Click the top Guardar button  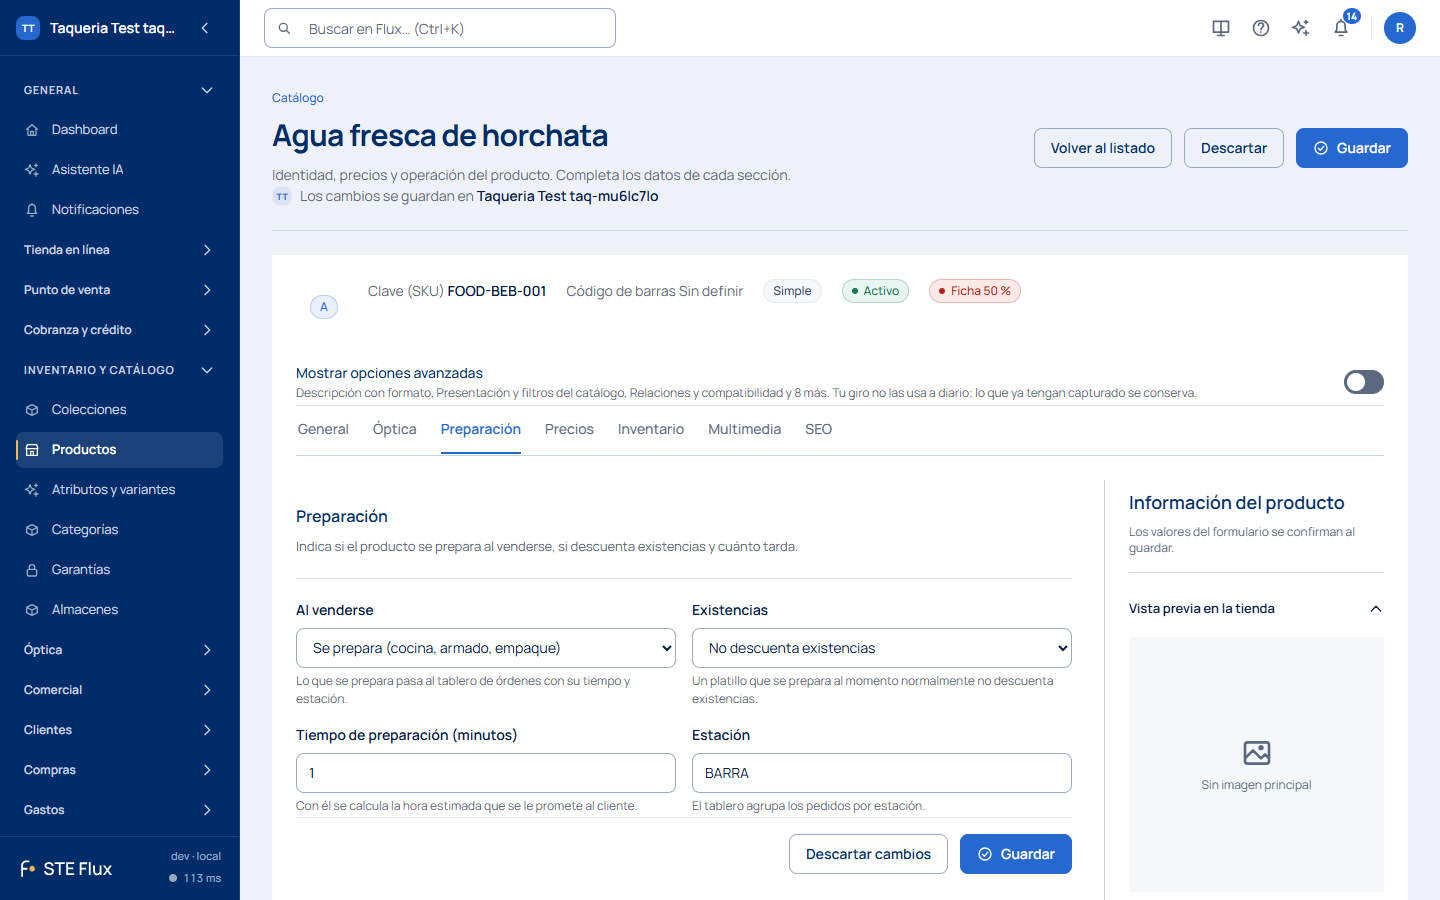click(1352, 148)
